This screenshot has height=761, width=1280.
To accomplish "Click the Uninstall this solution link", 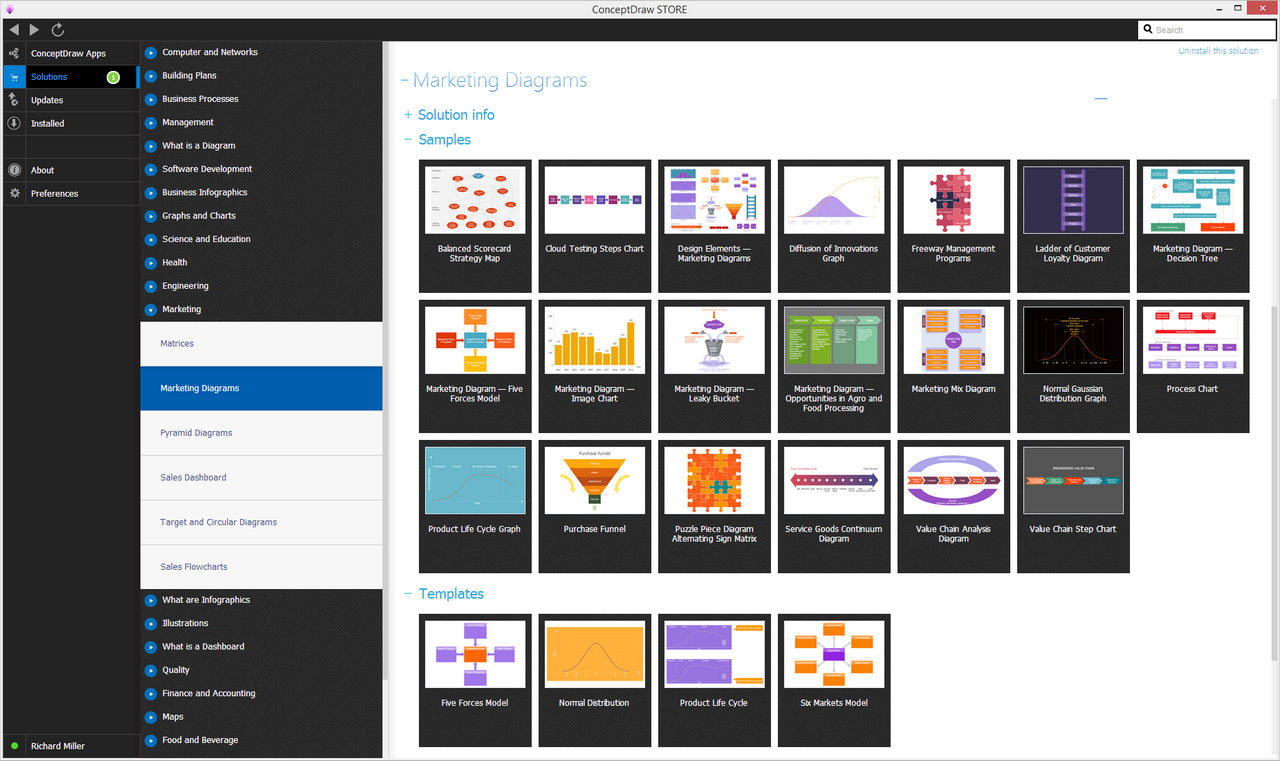I will [1218, 51].
